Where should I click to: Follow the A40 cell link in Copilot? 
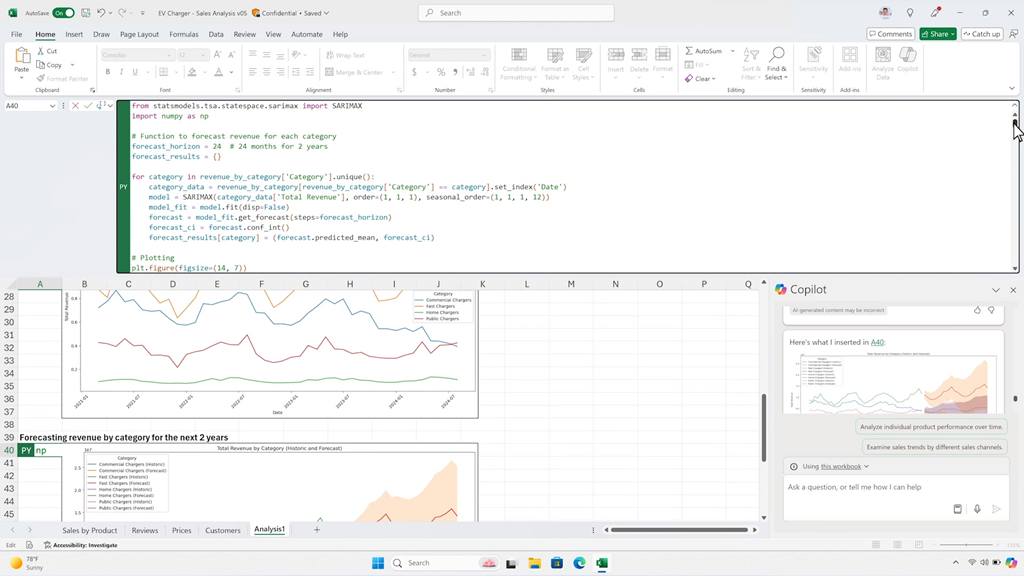877,342
